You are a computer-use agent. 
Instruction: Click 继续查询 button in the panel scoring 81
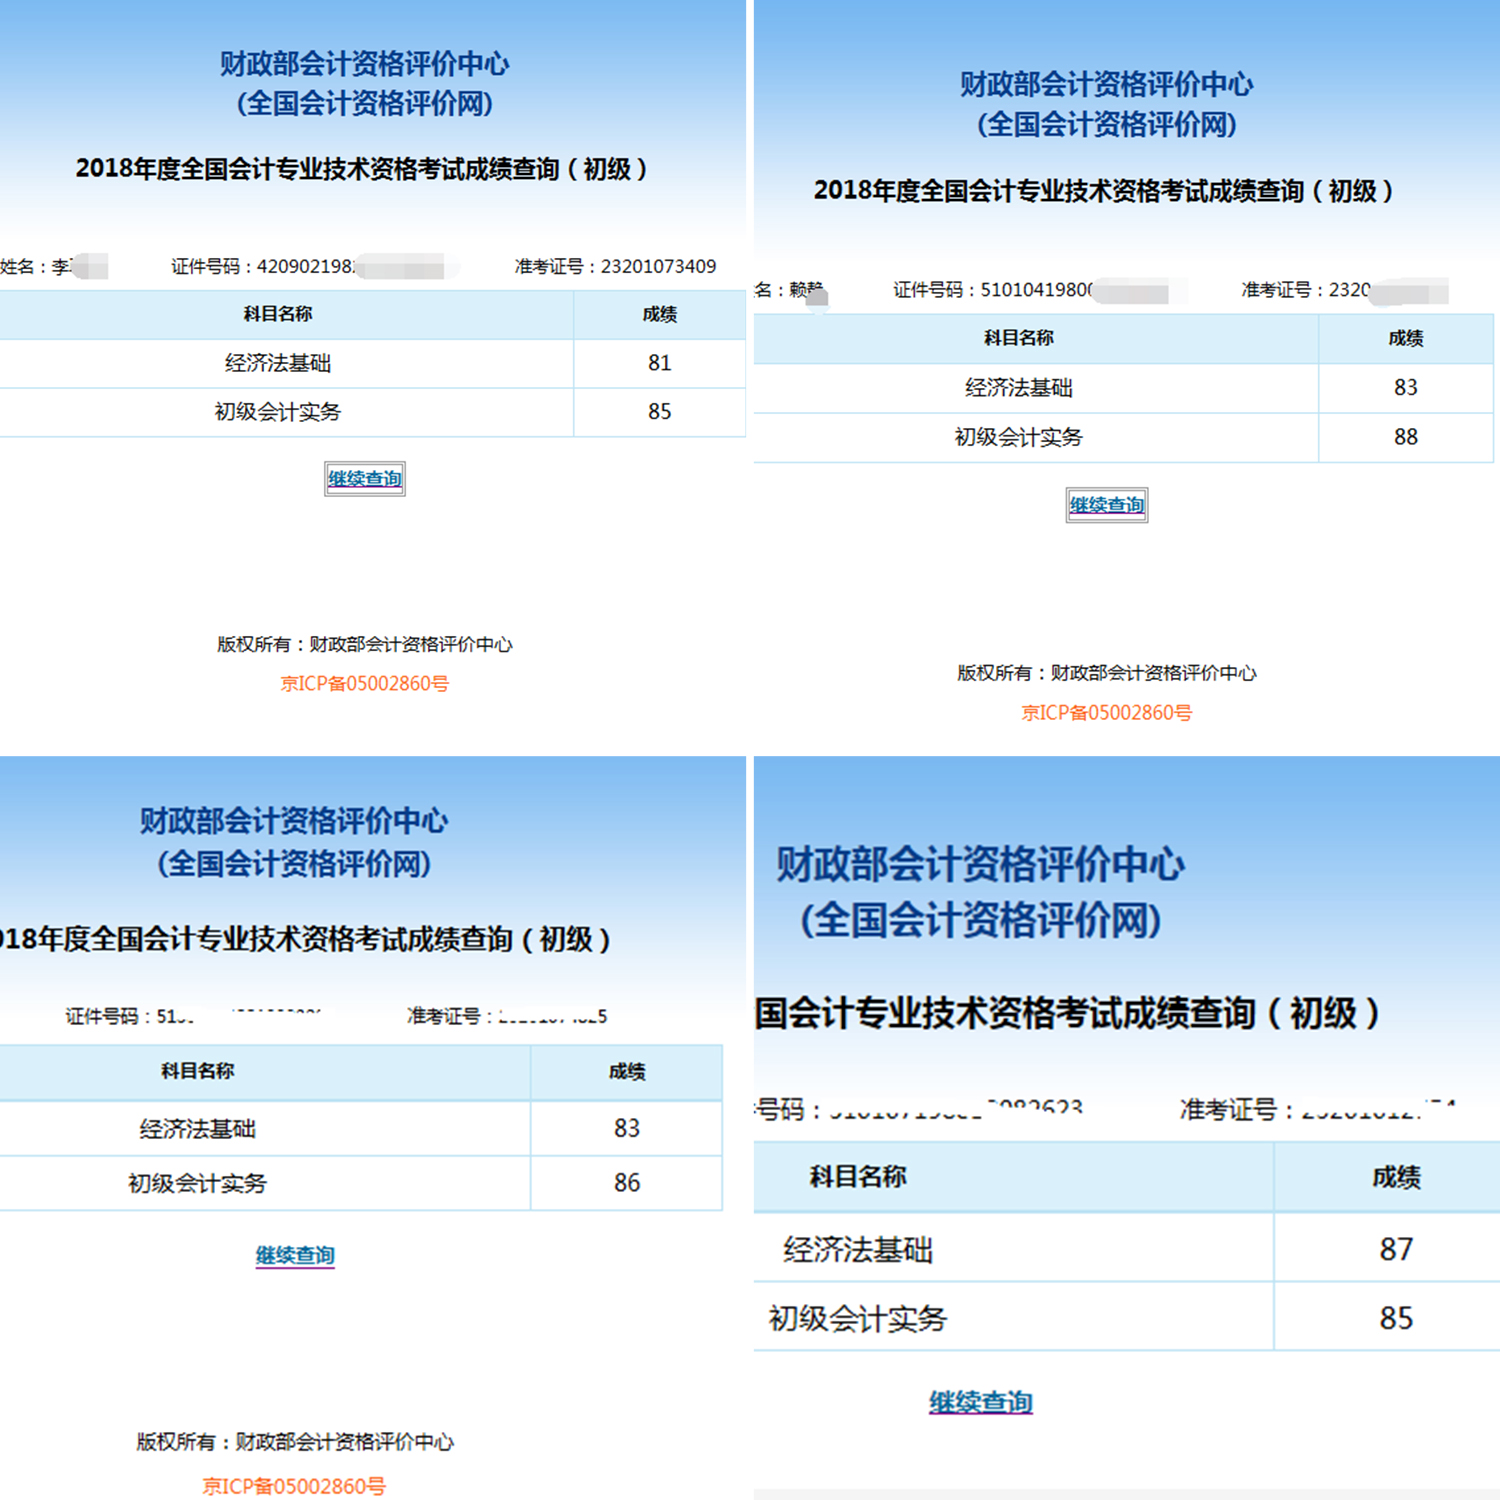(365, 479)
